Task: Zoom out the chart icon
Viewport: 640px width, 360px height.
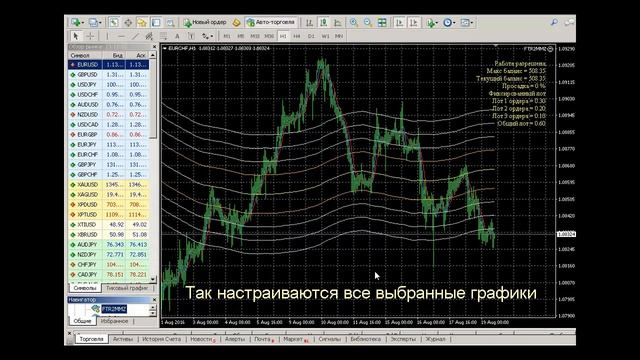Action: 368,22
